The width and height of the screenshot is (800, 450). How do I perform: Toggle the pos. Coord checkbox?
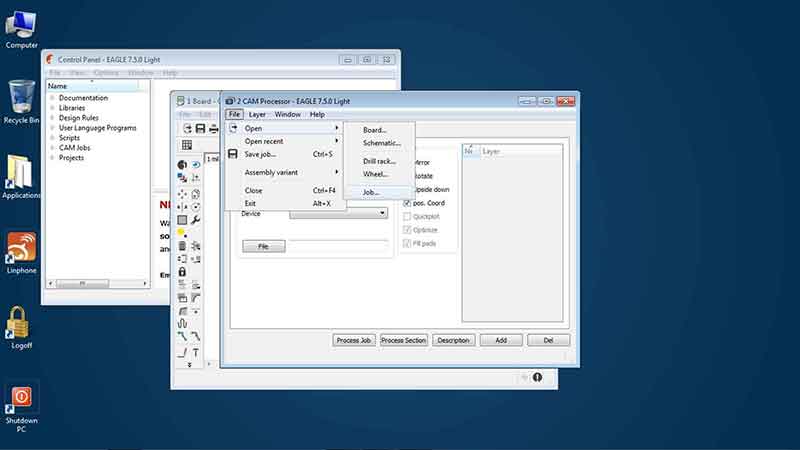click(407, 203)
